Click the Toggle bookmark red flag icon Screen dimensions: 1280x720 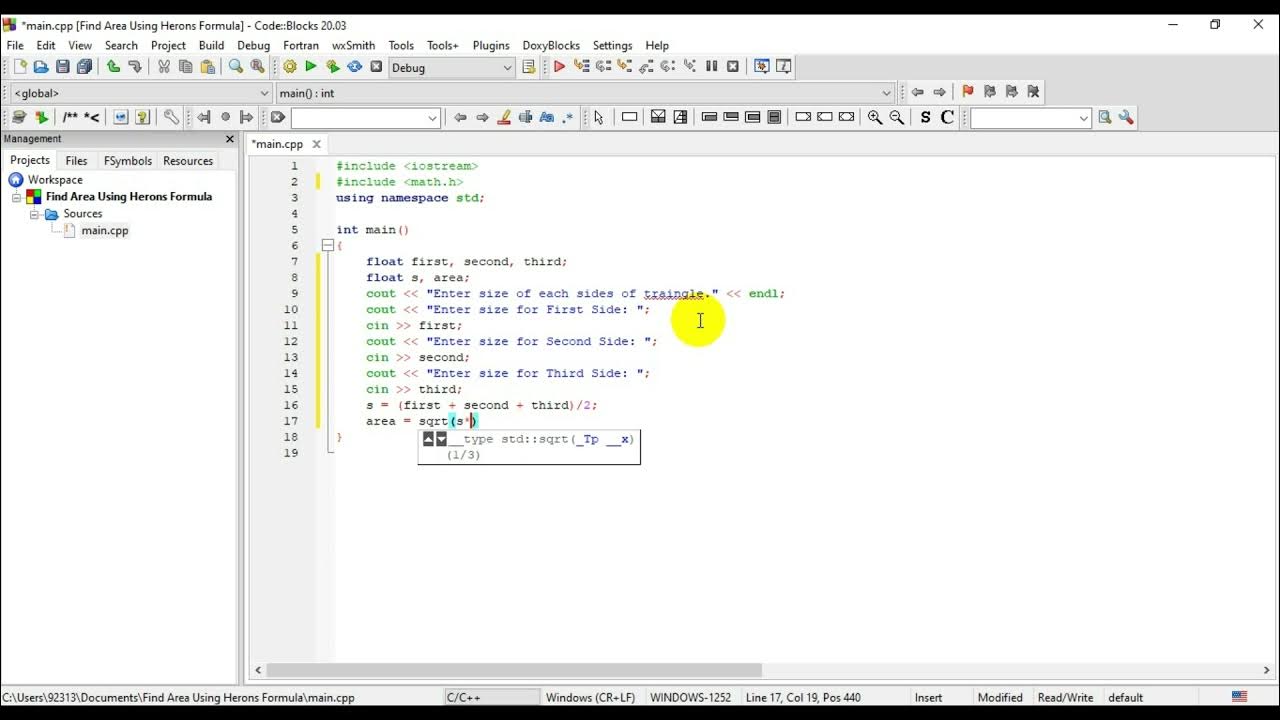[967, 92]
